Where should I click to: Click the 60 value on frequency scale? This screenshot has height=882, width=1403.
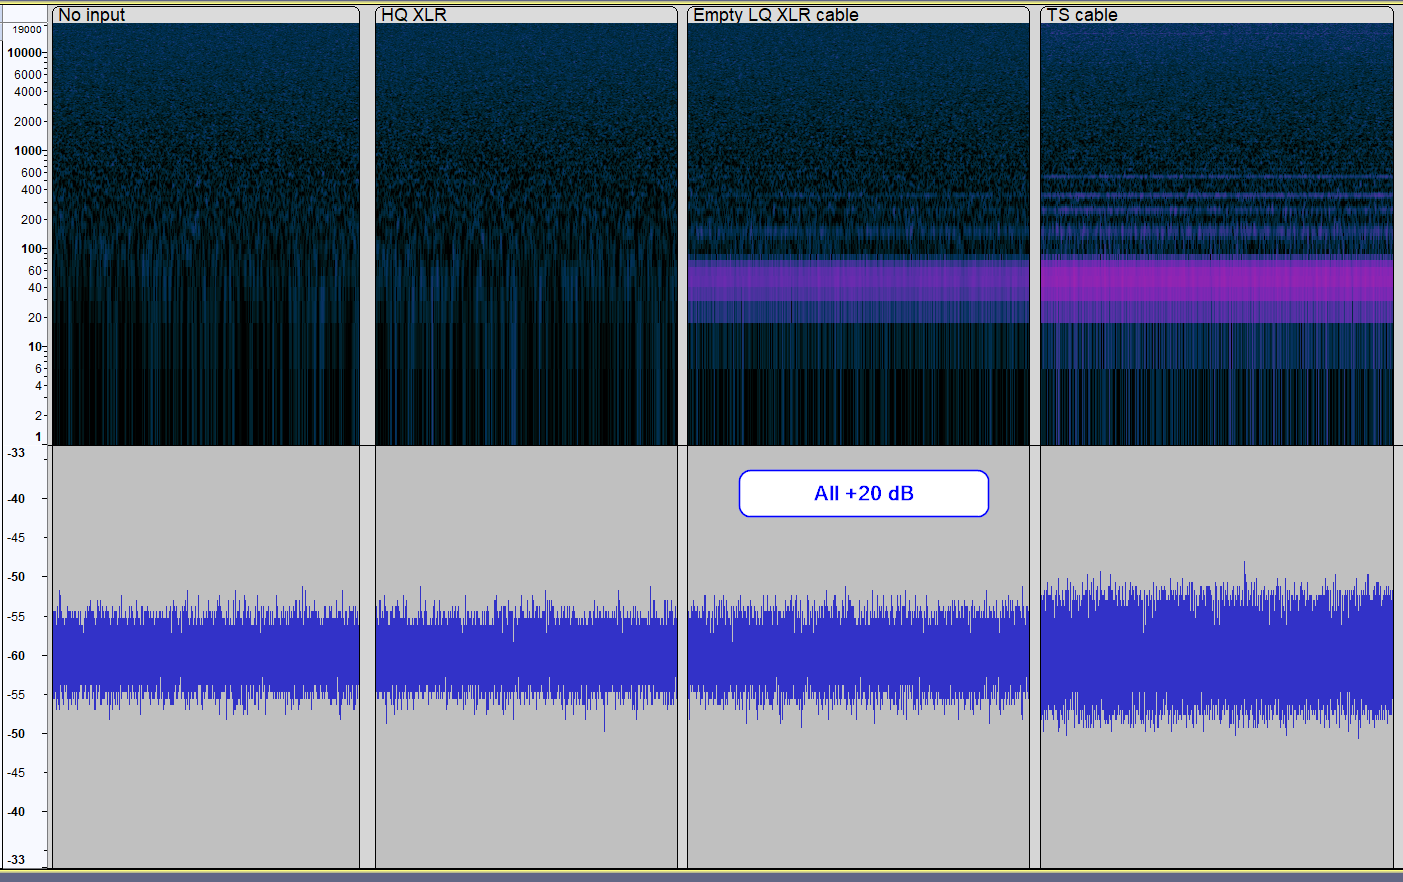pyautogui.click(x=35, y=271)
